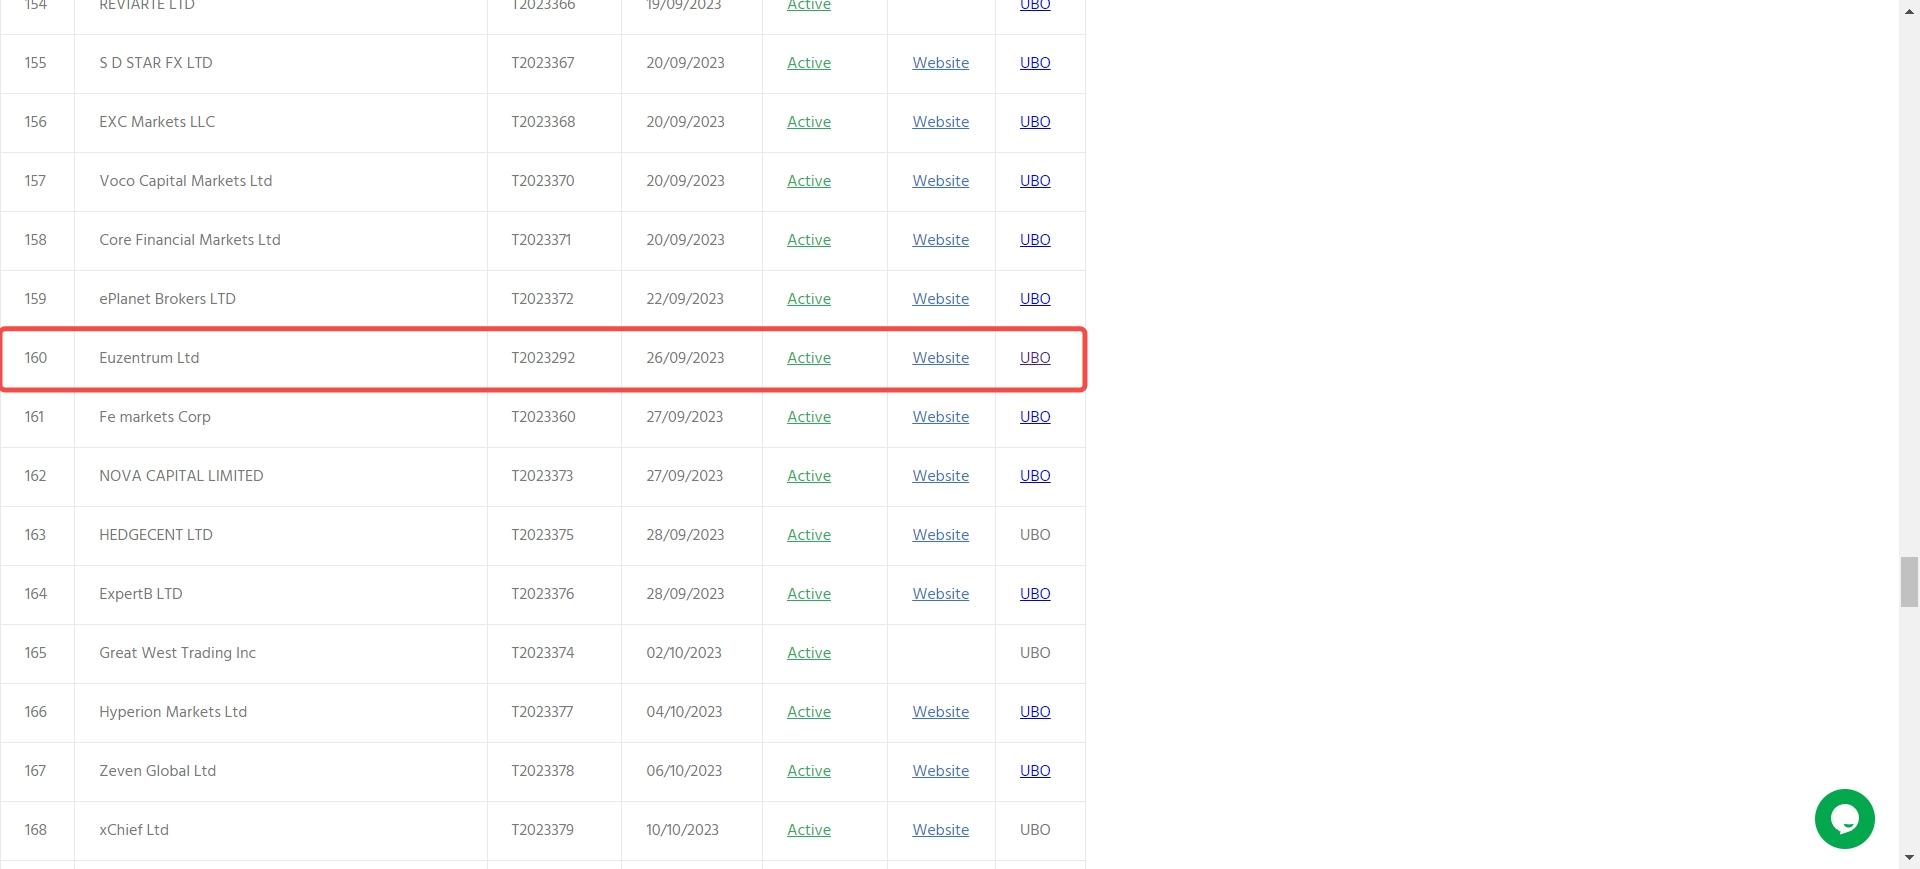
Task: Open Website link for NOVA CAPITAL LIMITED
Action: 940,476
